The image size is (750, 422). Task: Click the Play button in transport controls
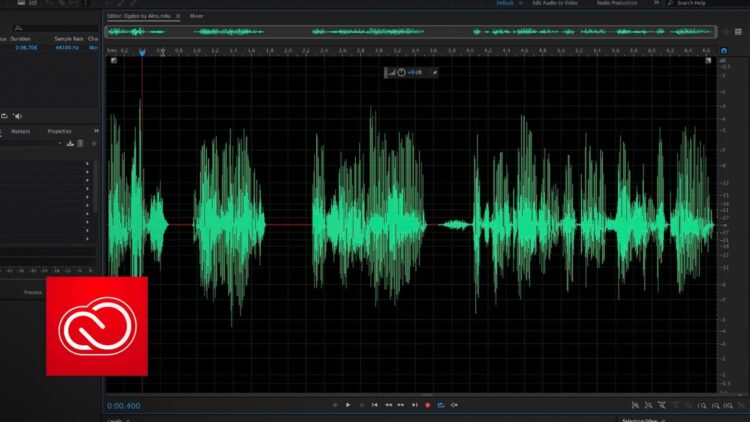(348, 405)
